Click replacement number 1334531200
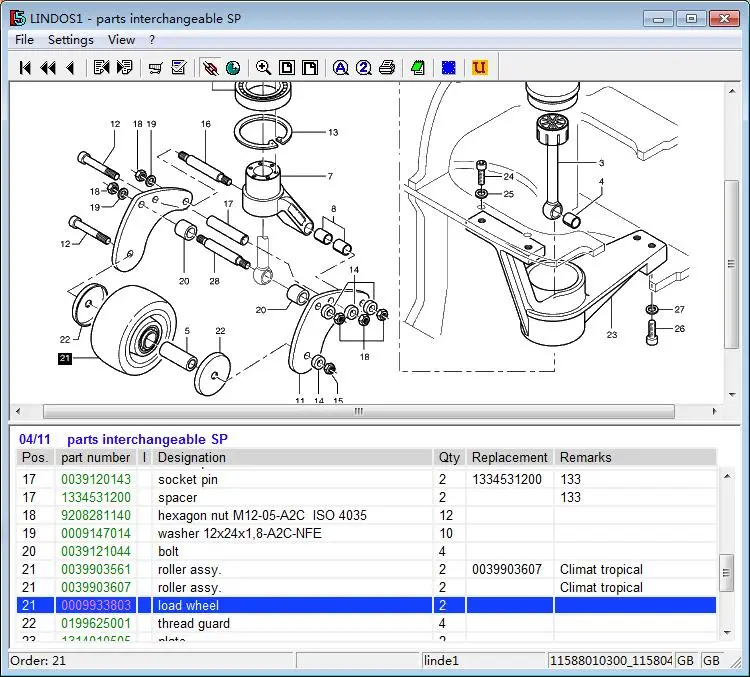Image resolution: width=750 pixels, height=677 pixels. pyautogui.click(x=506, y=479)
